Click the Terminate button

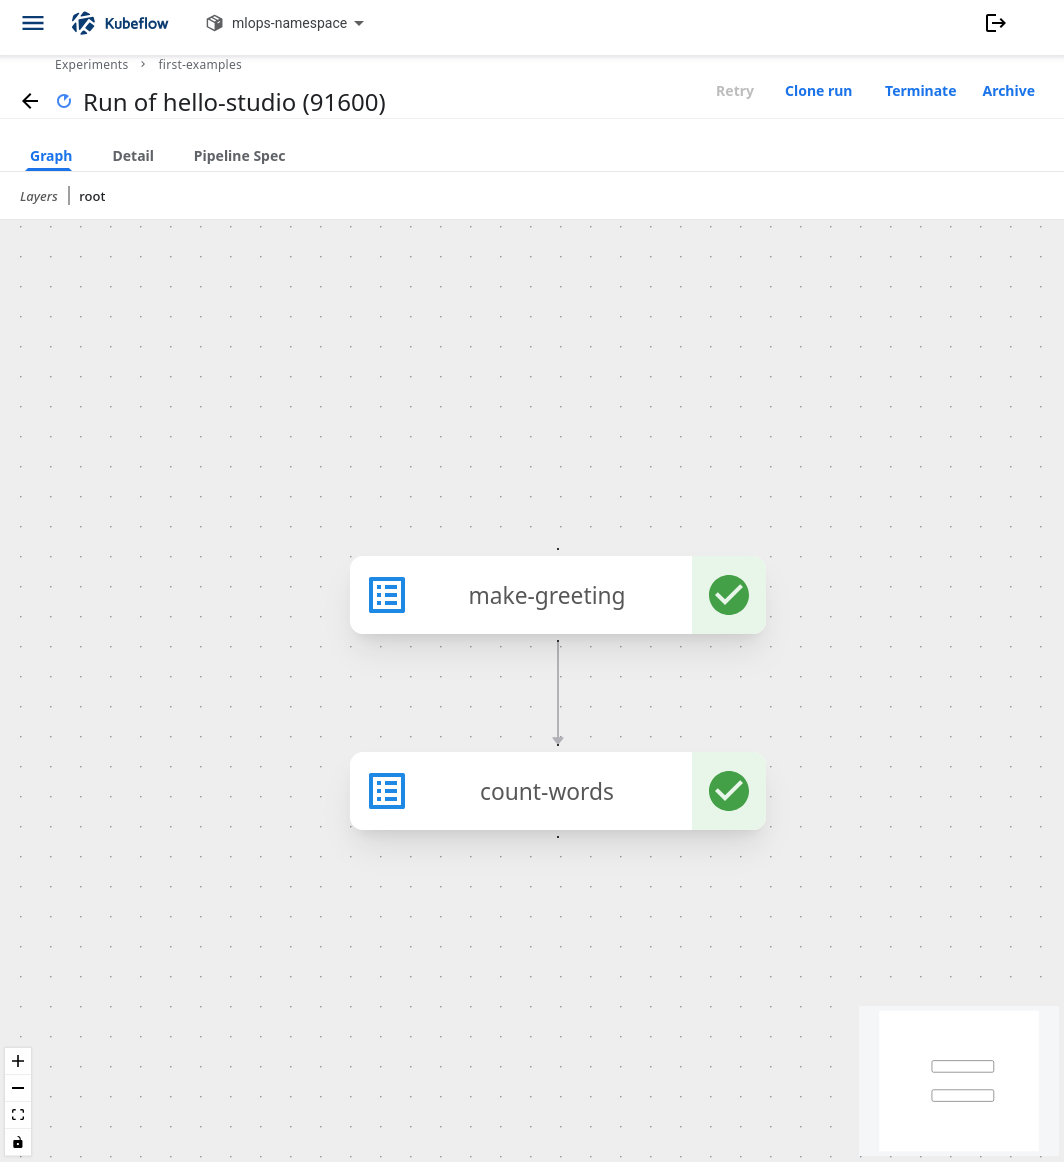point(920,90)
